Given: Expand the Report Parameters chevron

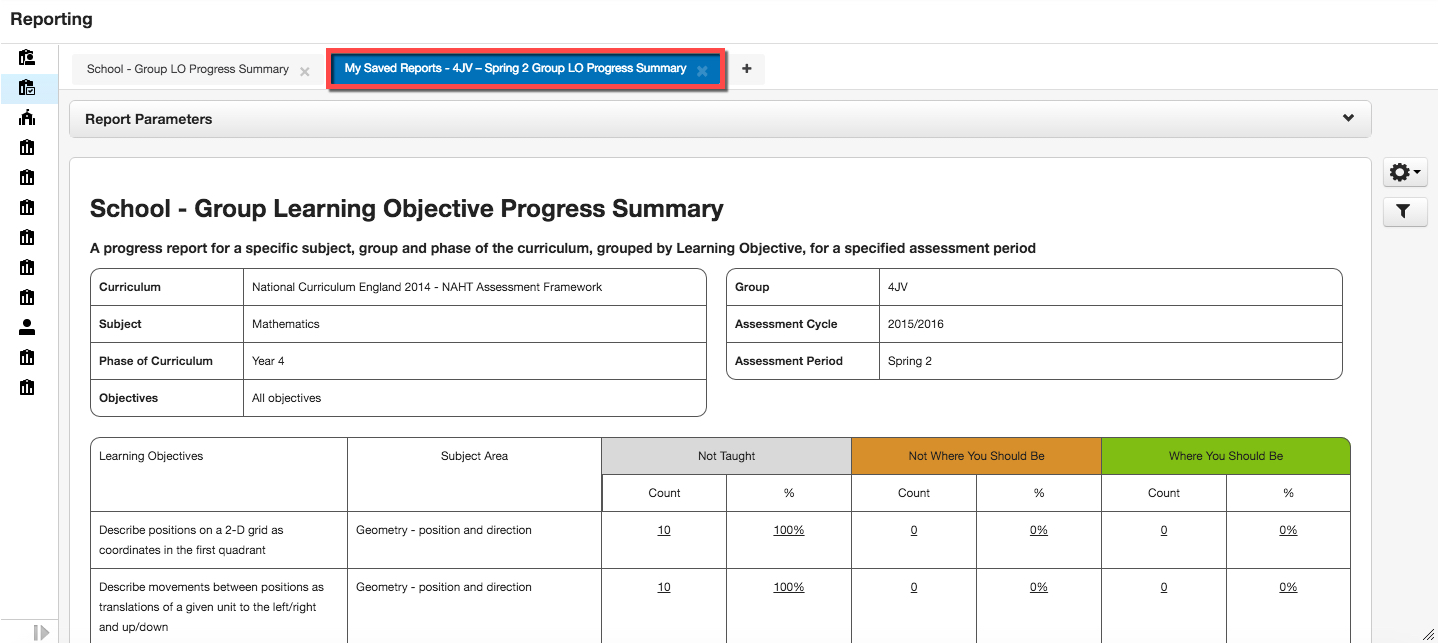Looking at the screenshot, I should pos(1348,118).
